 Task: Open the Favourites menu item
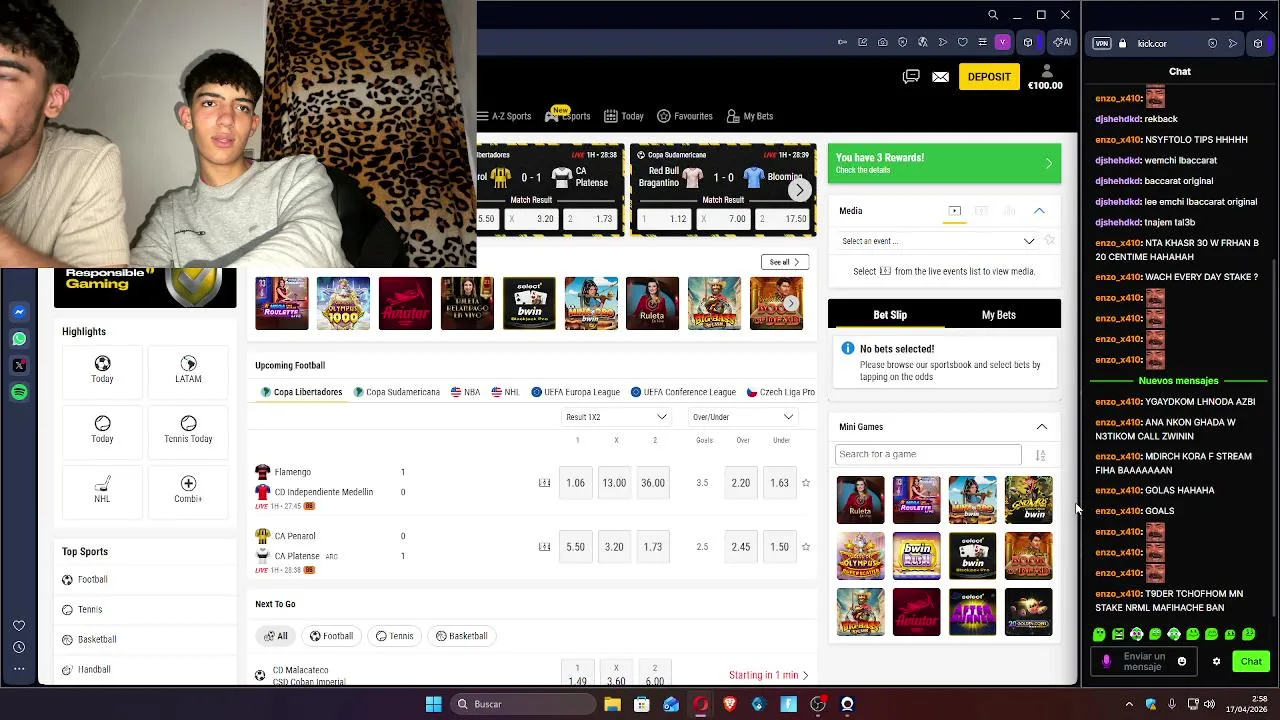(x=685, y=116)
